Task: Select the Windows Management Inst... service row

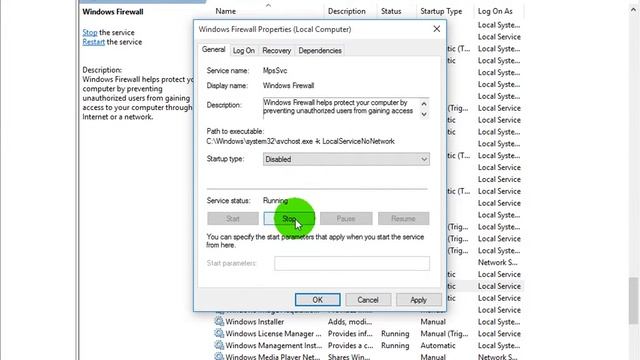Action: coord(369,345)
